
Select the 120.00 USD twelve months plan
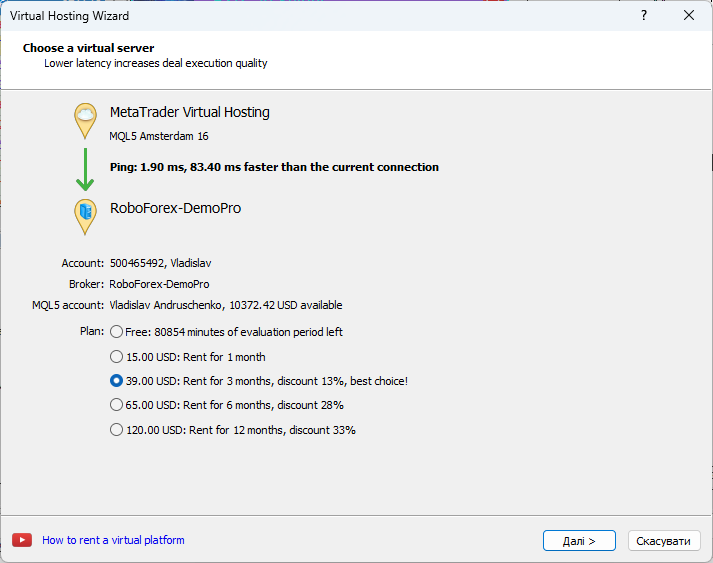[117, 430]
